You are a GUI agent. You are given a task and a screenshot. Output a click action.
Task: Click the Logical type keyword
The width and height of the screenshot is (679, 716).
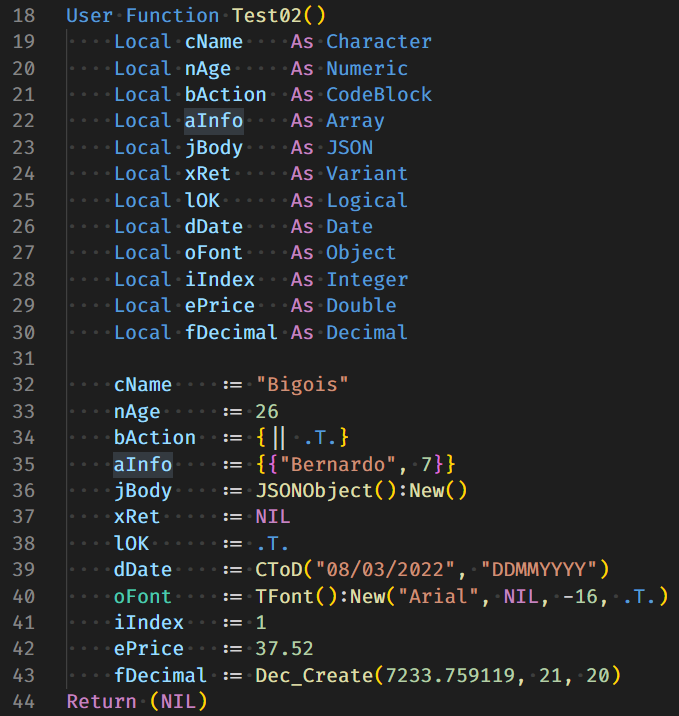click(367, 201)
